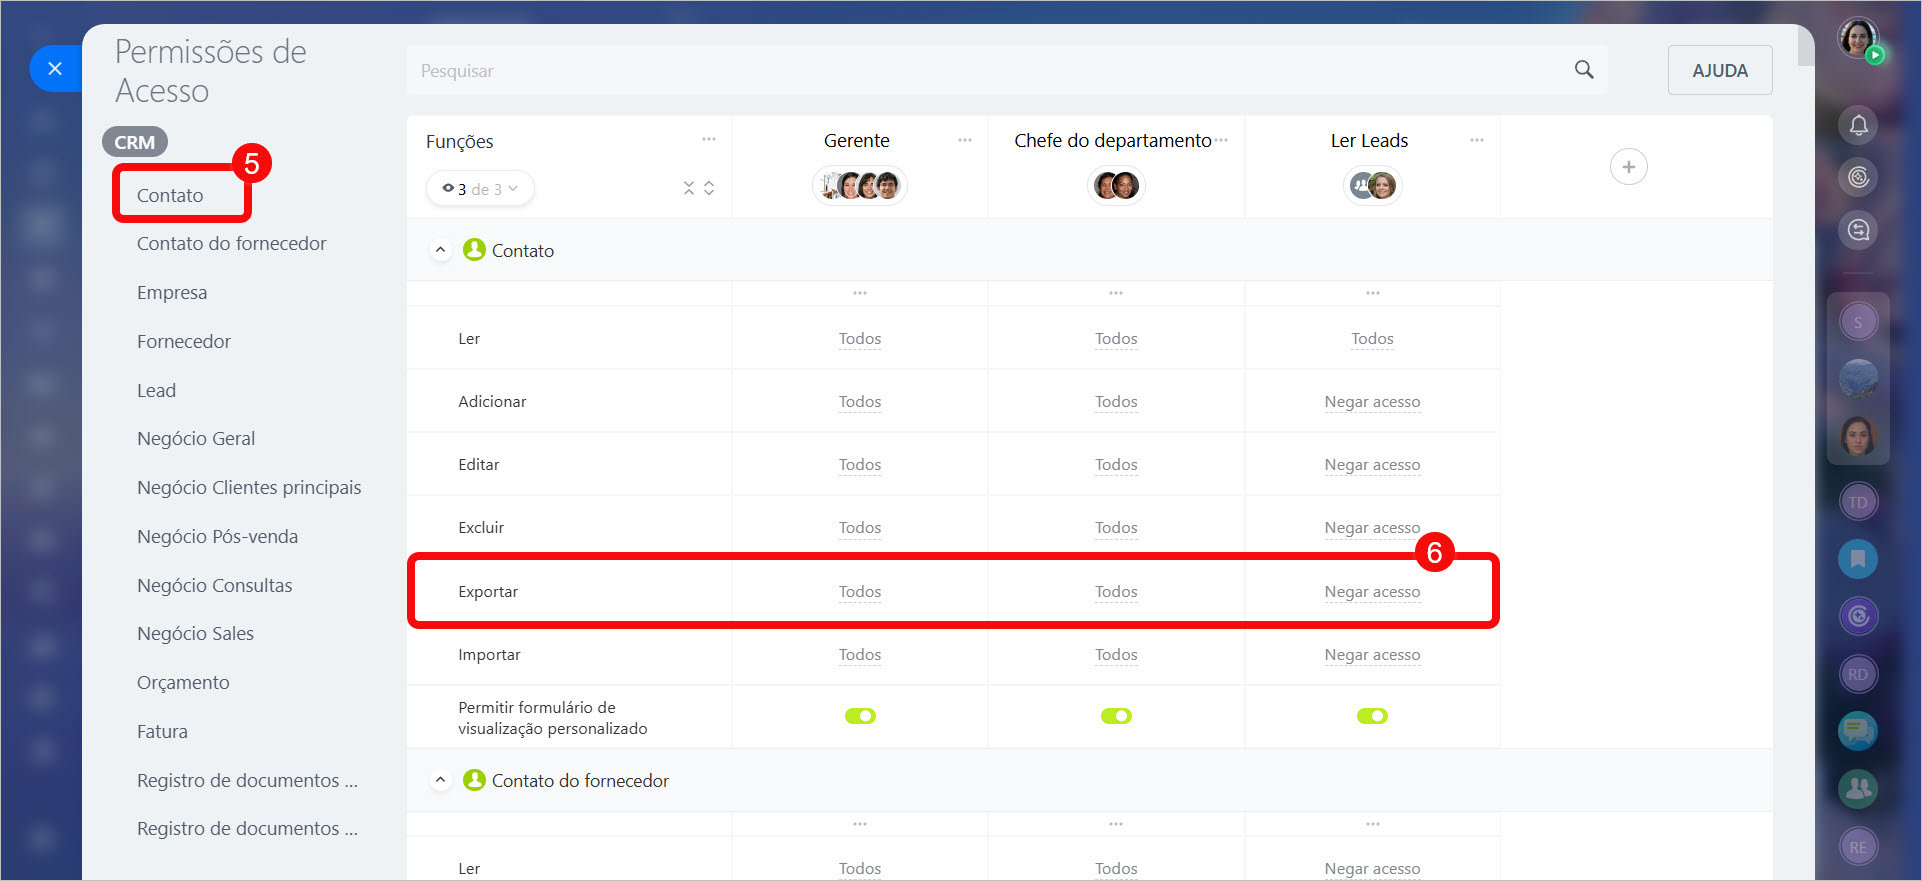
Task: Open the notifications bell icon
Action: (x=1858, y=125)
